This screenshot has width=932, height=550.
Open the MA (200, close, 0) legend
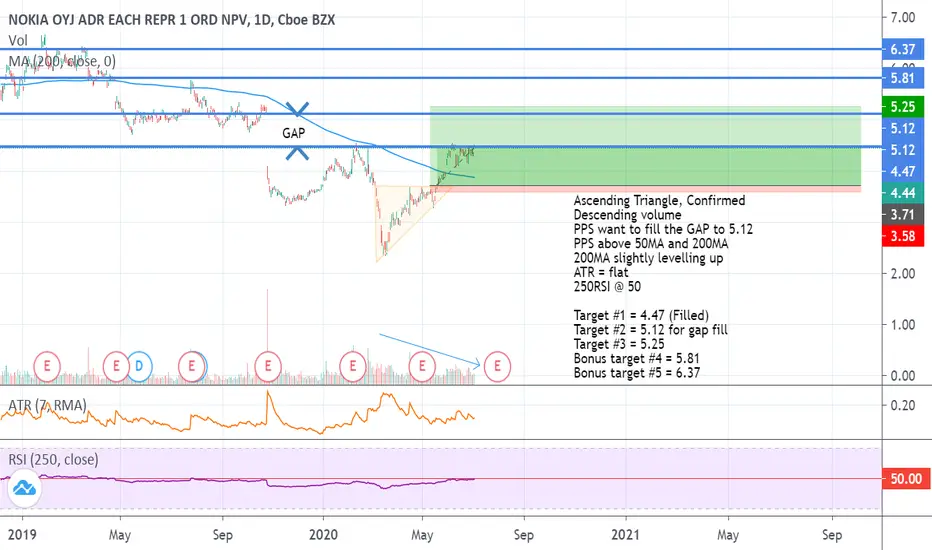62,61
